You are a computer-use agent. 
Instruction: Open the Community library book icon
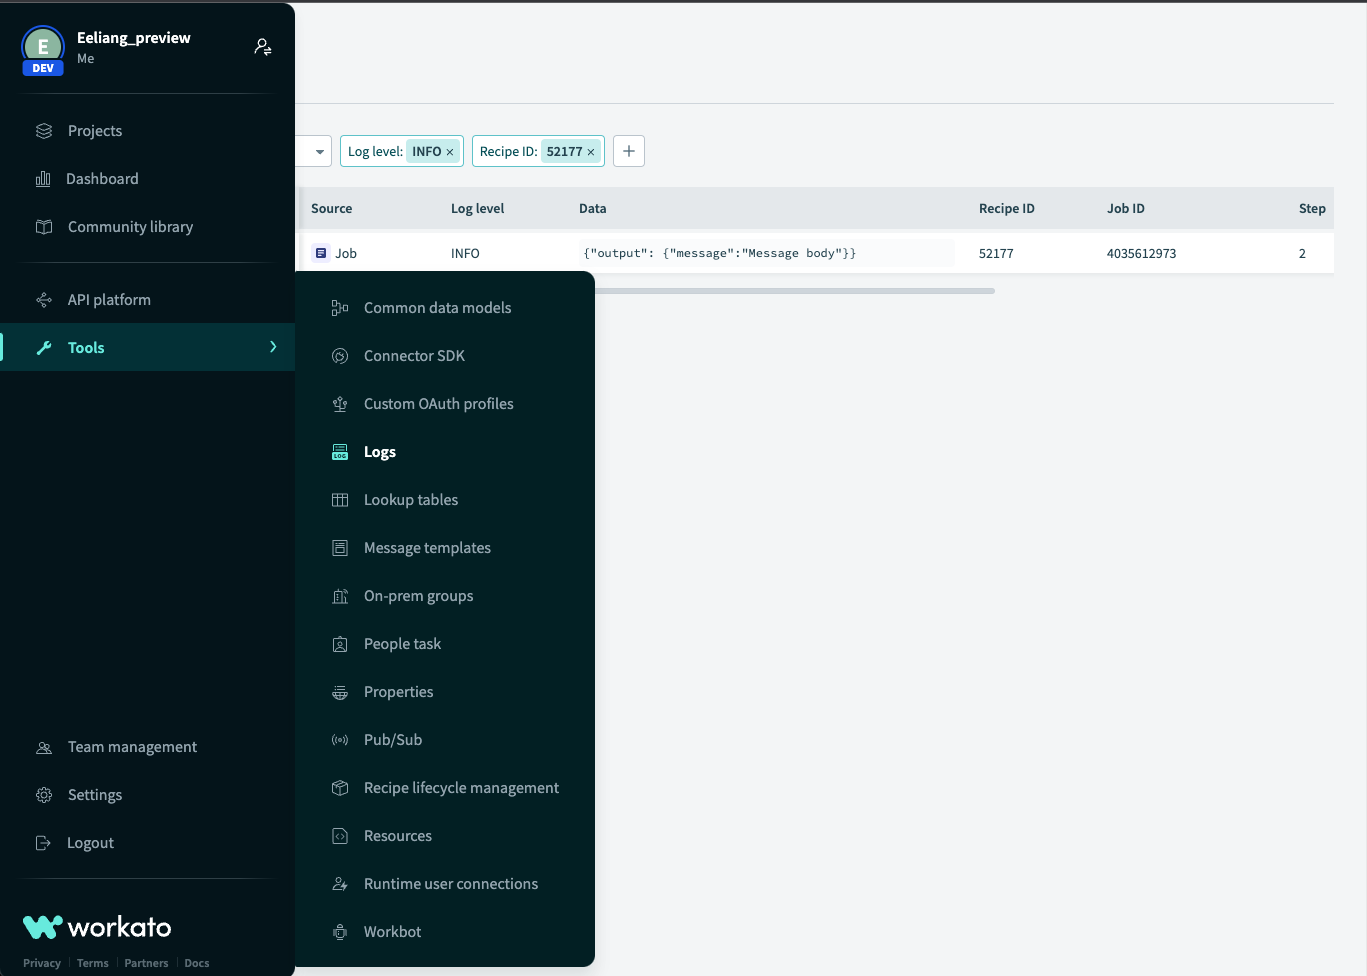point(44,227)
